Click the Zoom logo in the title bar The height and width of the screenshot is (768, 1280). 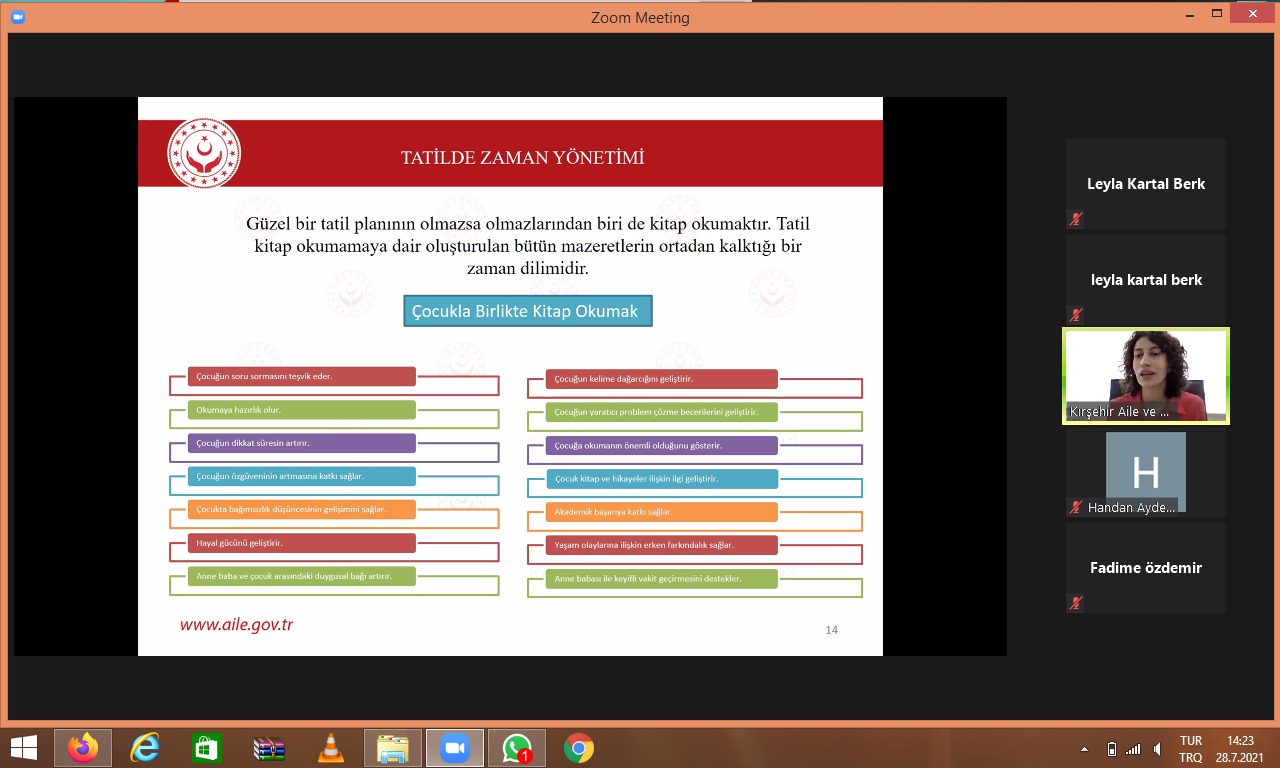click(x=17, y=17)
